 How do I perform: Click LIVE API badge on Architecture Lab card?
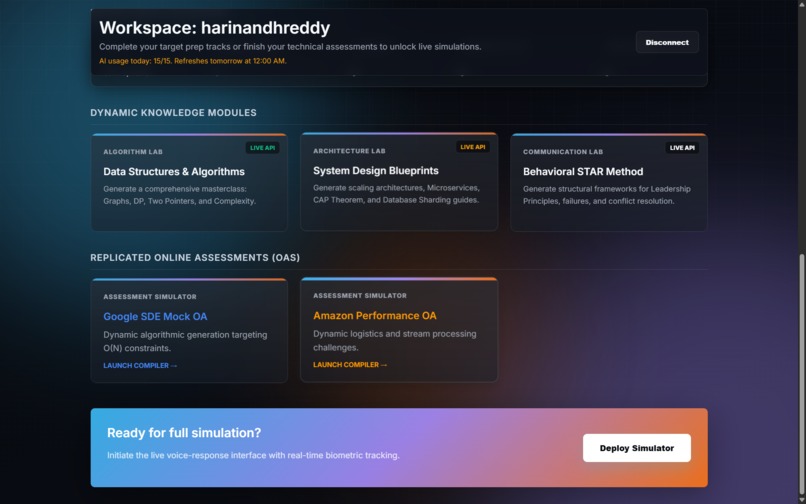(472, 147)
